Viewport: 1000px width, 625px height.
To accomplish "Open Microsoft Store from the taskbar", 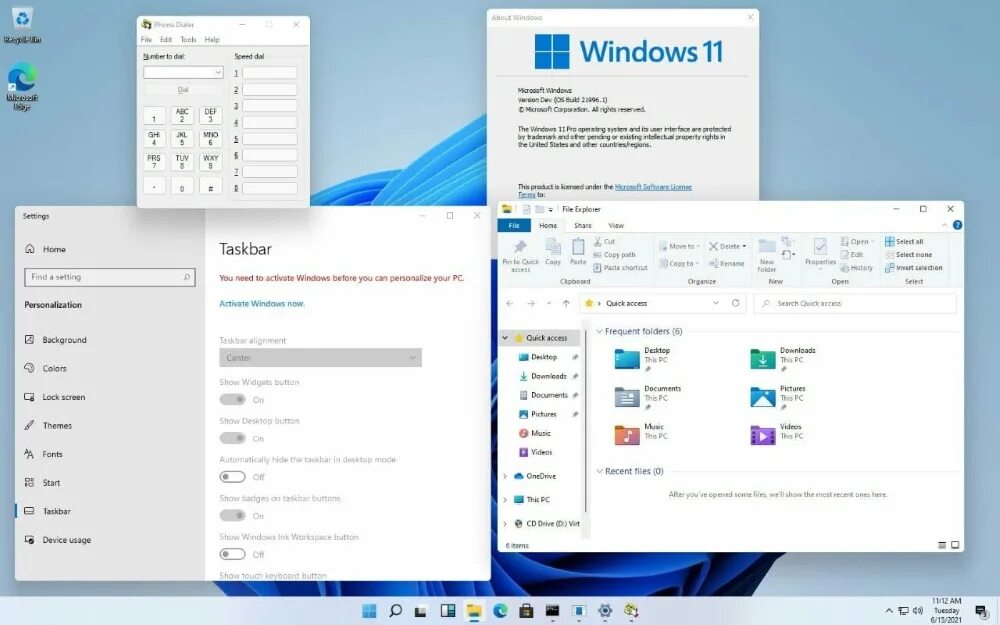I will tap(526, 611).
